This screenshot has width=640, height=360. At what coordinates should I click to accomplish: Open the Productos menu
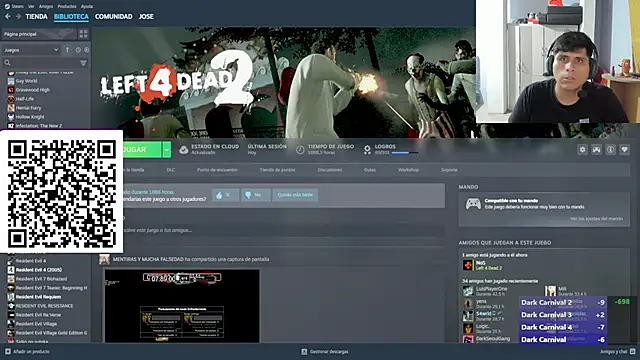click(67, 6)
